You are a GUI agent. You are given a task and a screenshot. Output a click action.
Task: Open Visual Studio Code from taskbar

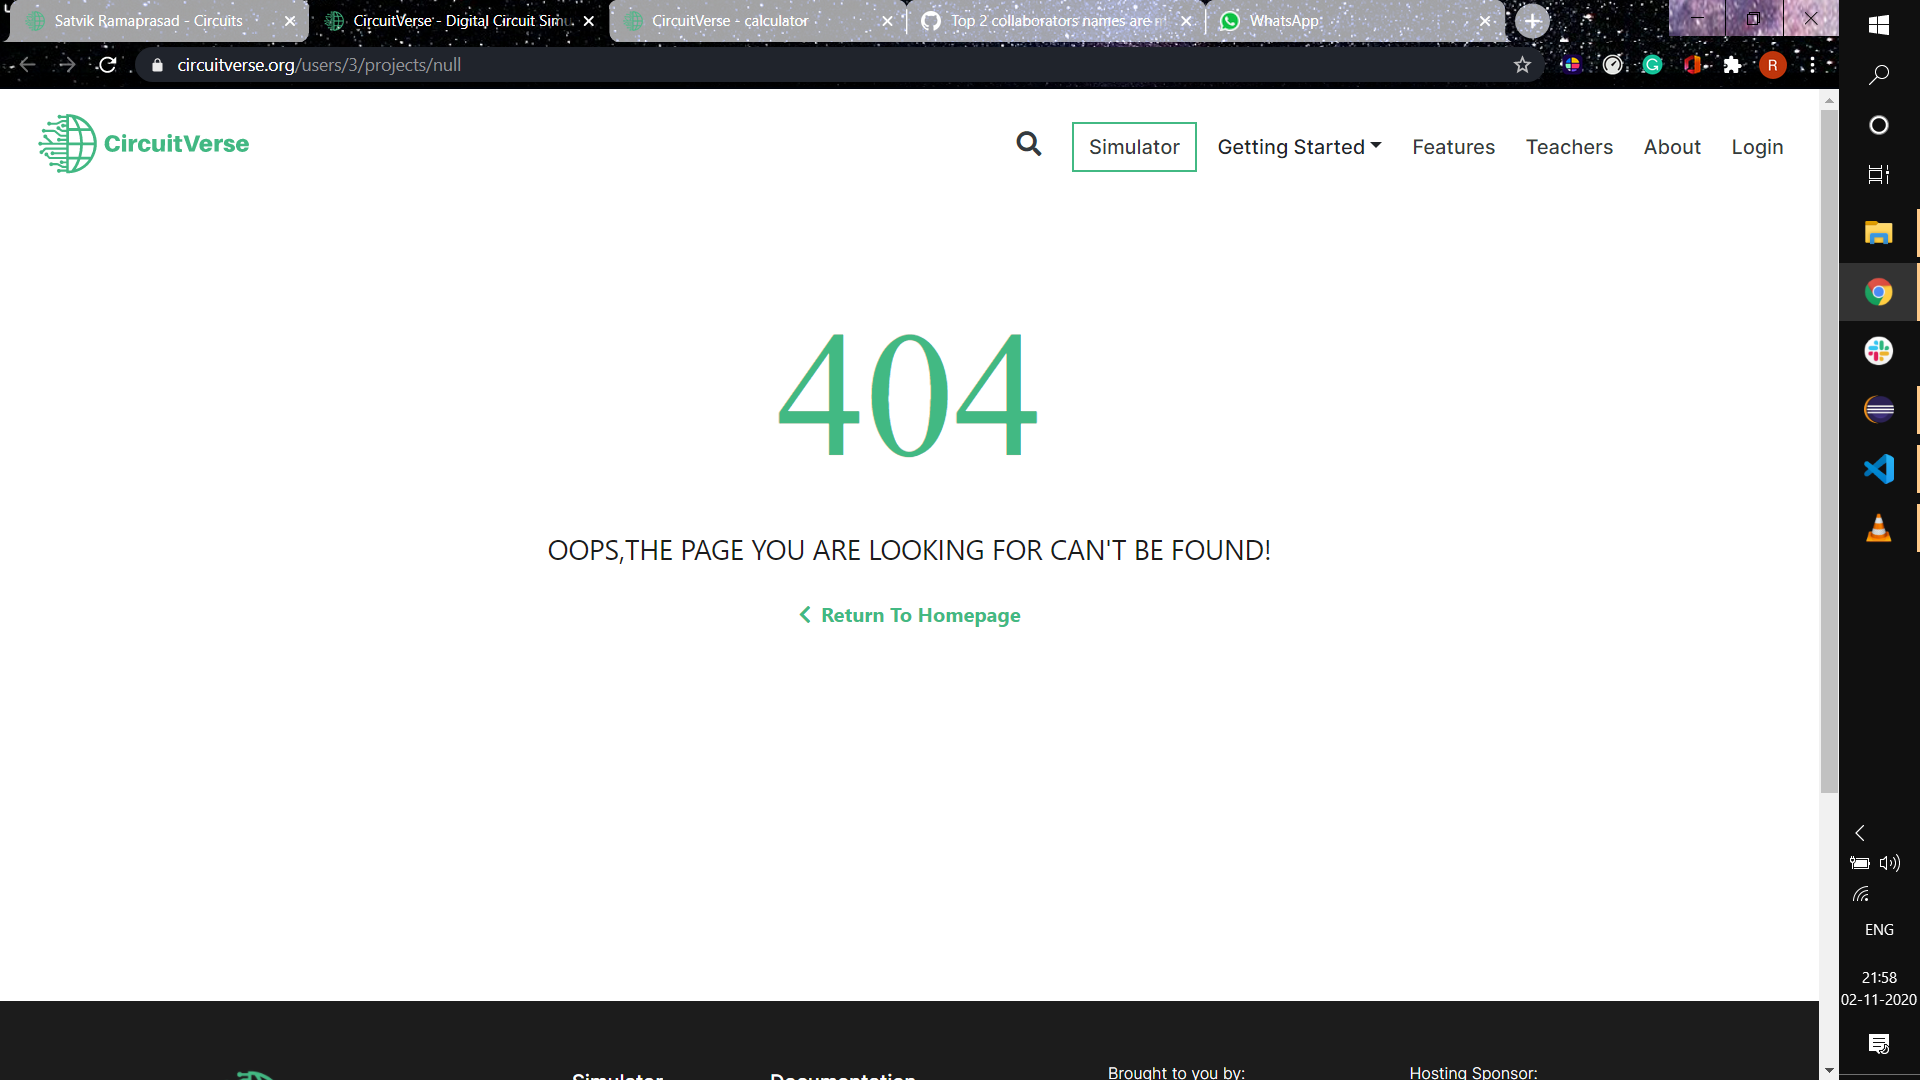tap(1879, 469)
